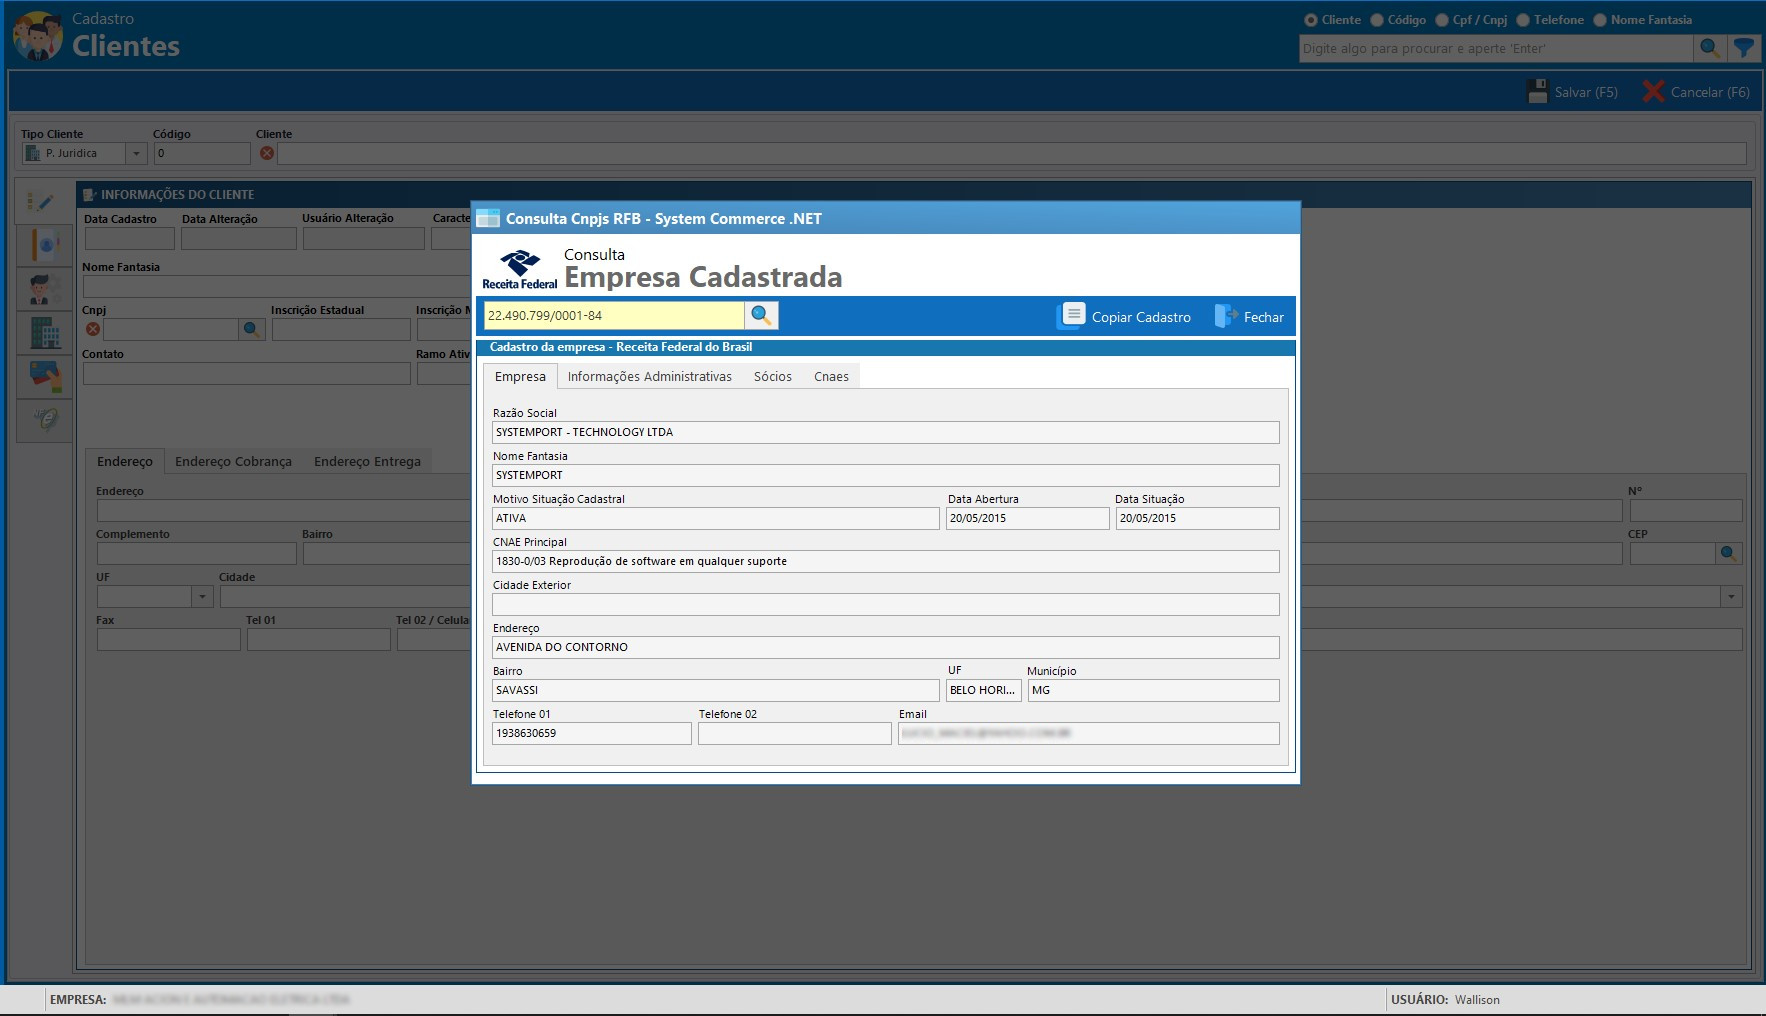Switch to the Informações Administrativas tab
Viewport: 1766px width, 1016px height.
(649, 376)
